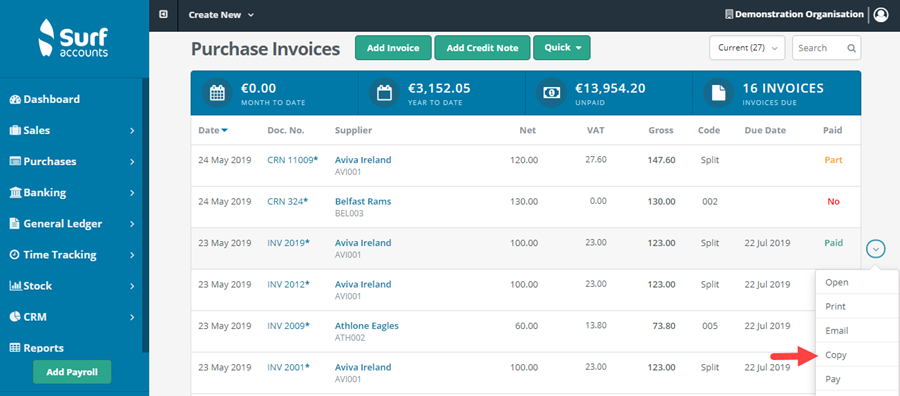Select Email in the row actions menu
This screenshot has width=900, height=396.
click(x=836, y=331)
